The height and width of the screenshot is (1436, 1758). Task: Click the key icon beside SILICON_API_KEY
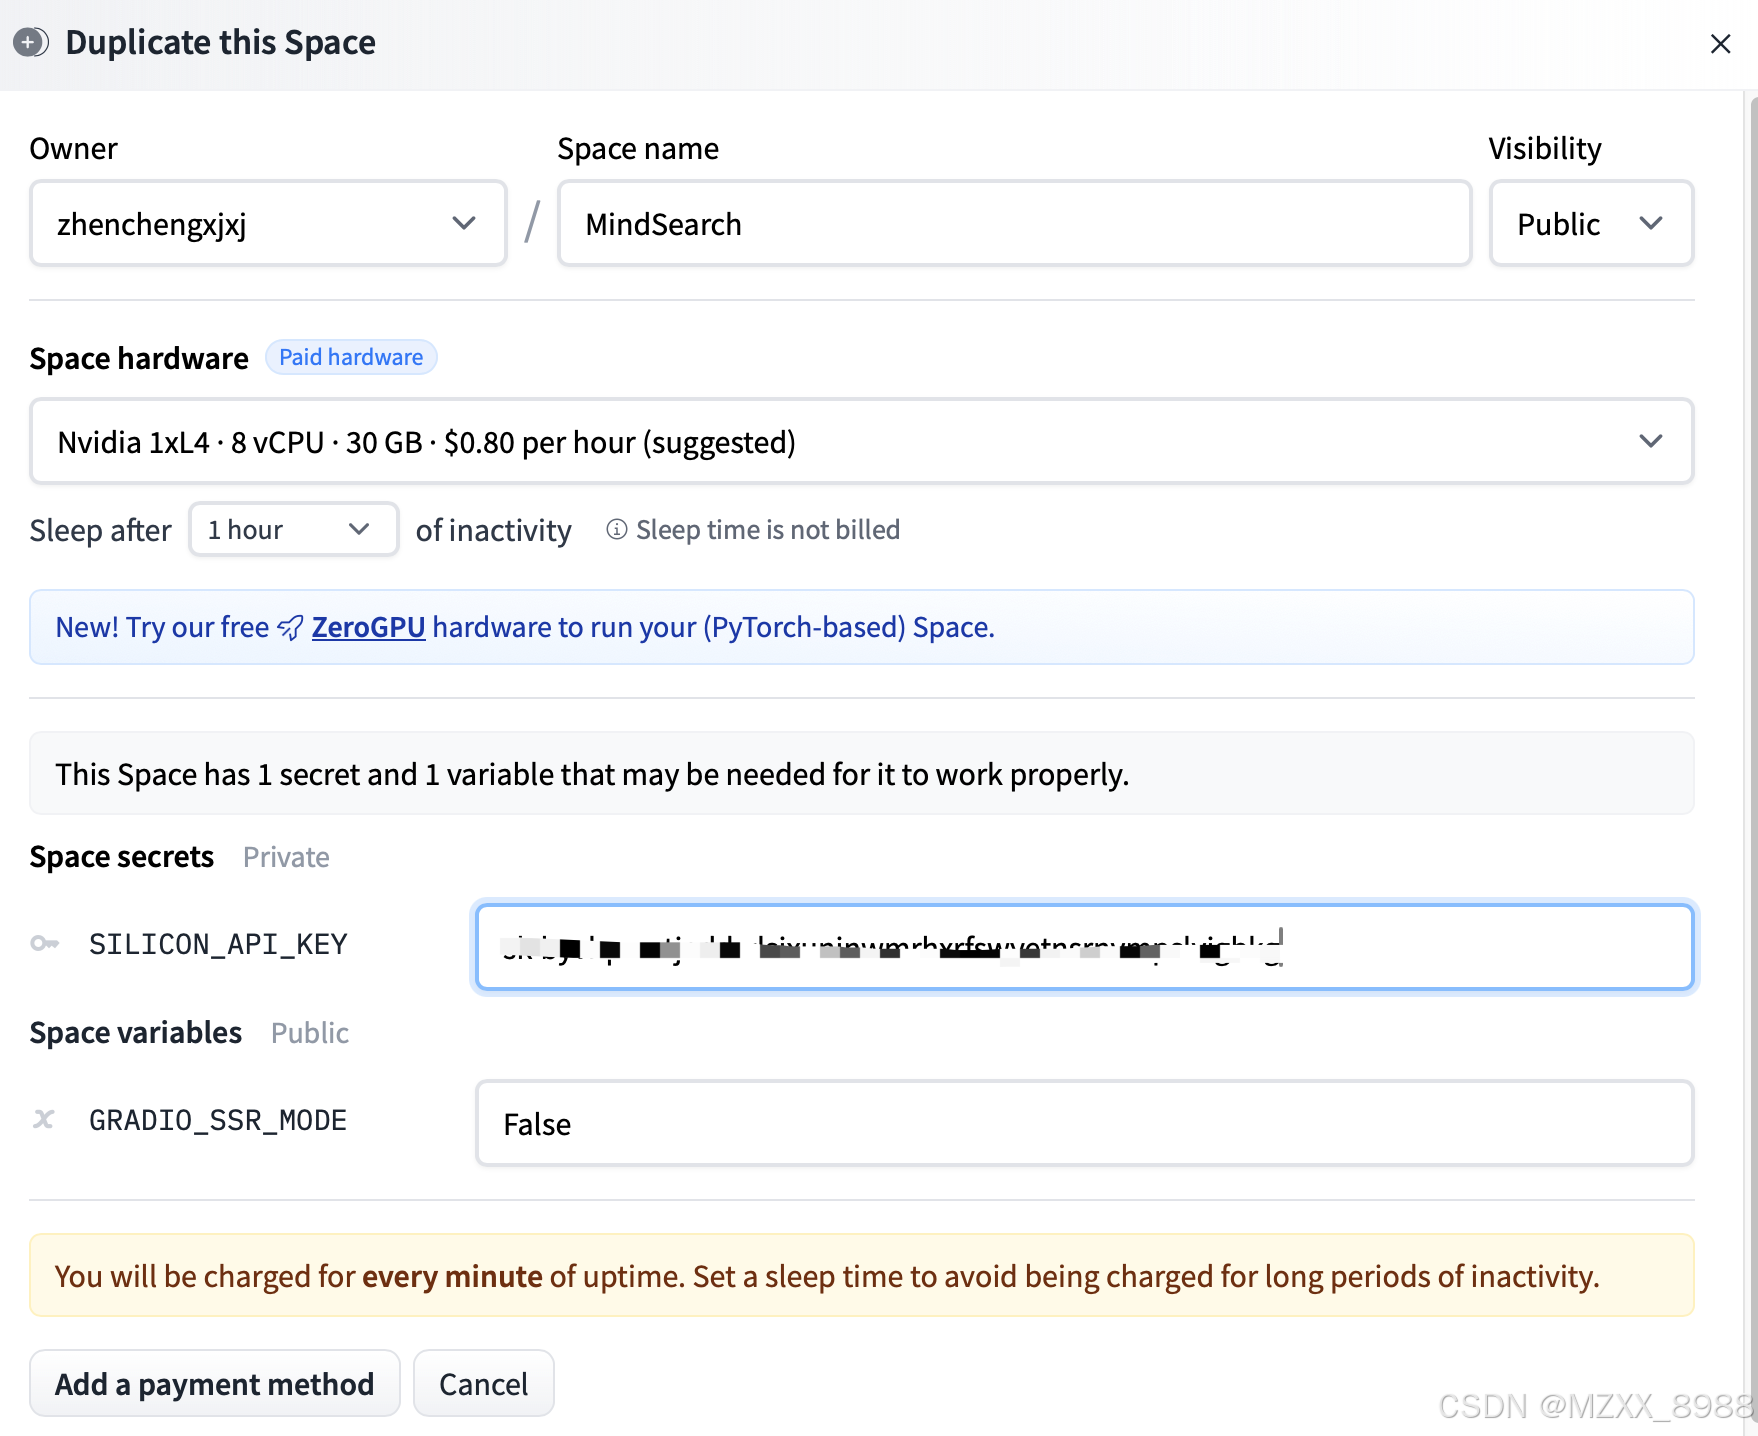(x=44, y=943)
